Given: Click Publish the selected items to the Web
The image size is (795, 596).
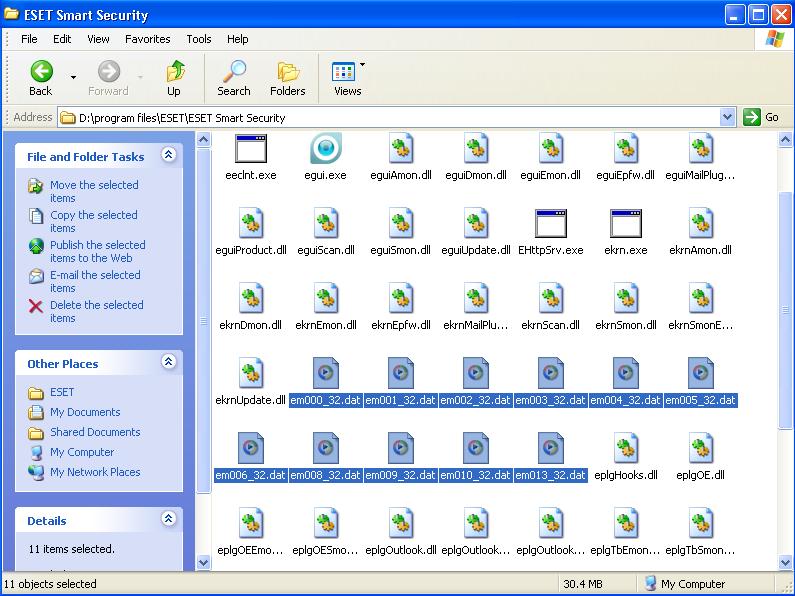Looking at the screenshot, I should pos(97,251).
